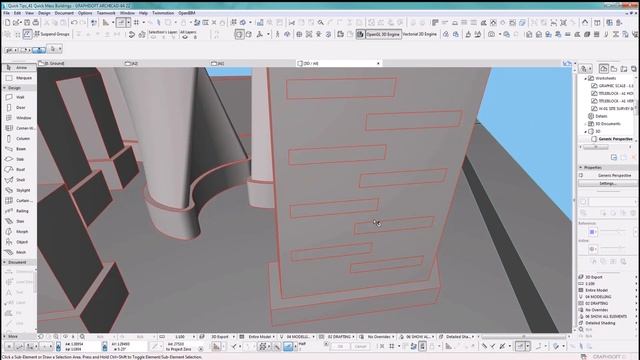
Task: Select the Door tool
Action: point(18,107)
